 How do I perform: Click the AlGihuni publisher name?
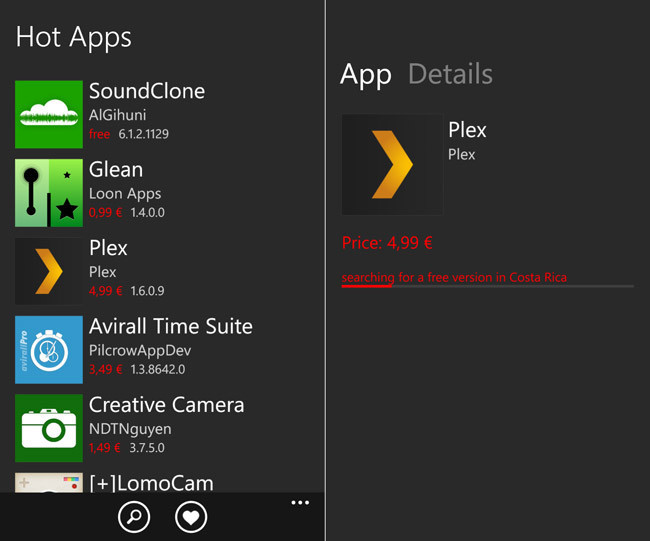coord(117,115)
